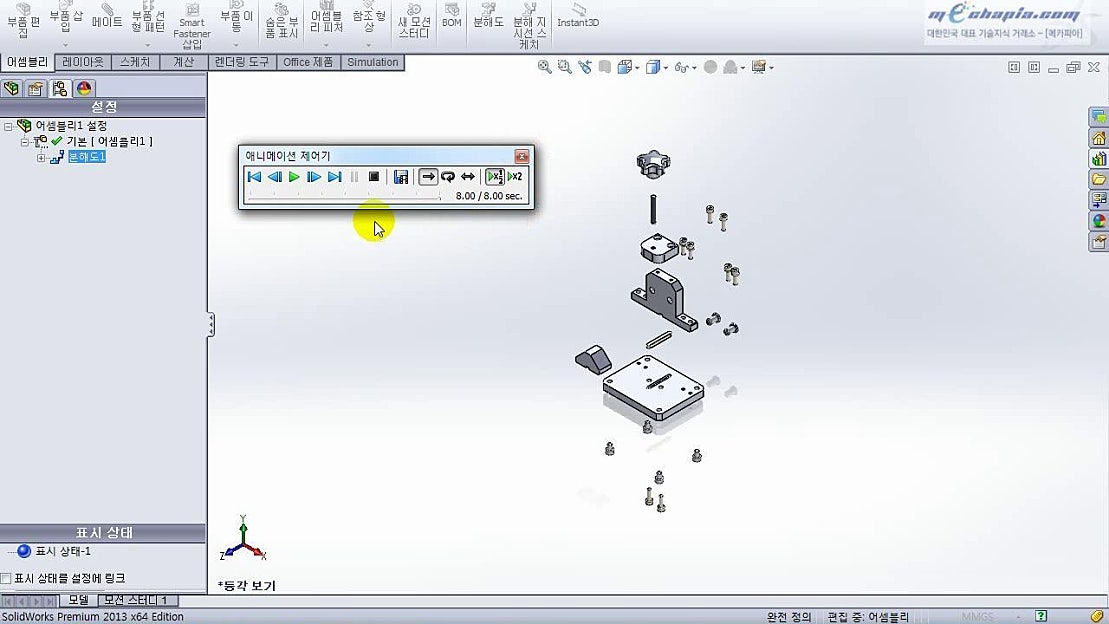The width and height of the screenshot is (1109, 624).
Task: Select the 부품 이동 (Move Component) tool
Action: coord(236,22)
